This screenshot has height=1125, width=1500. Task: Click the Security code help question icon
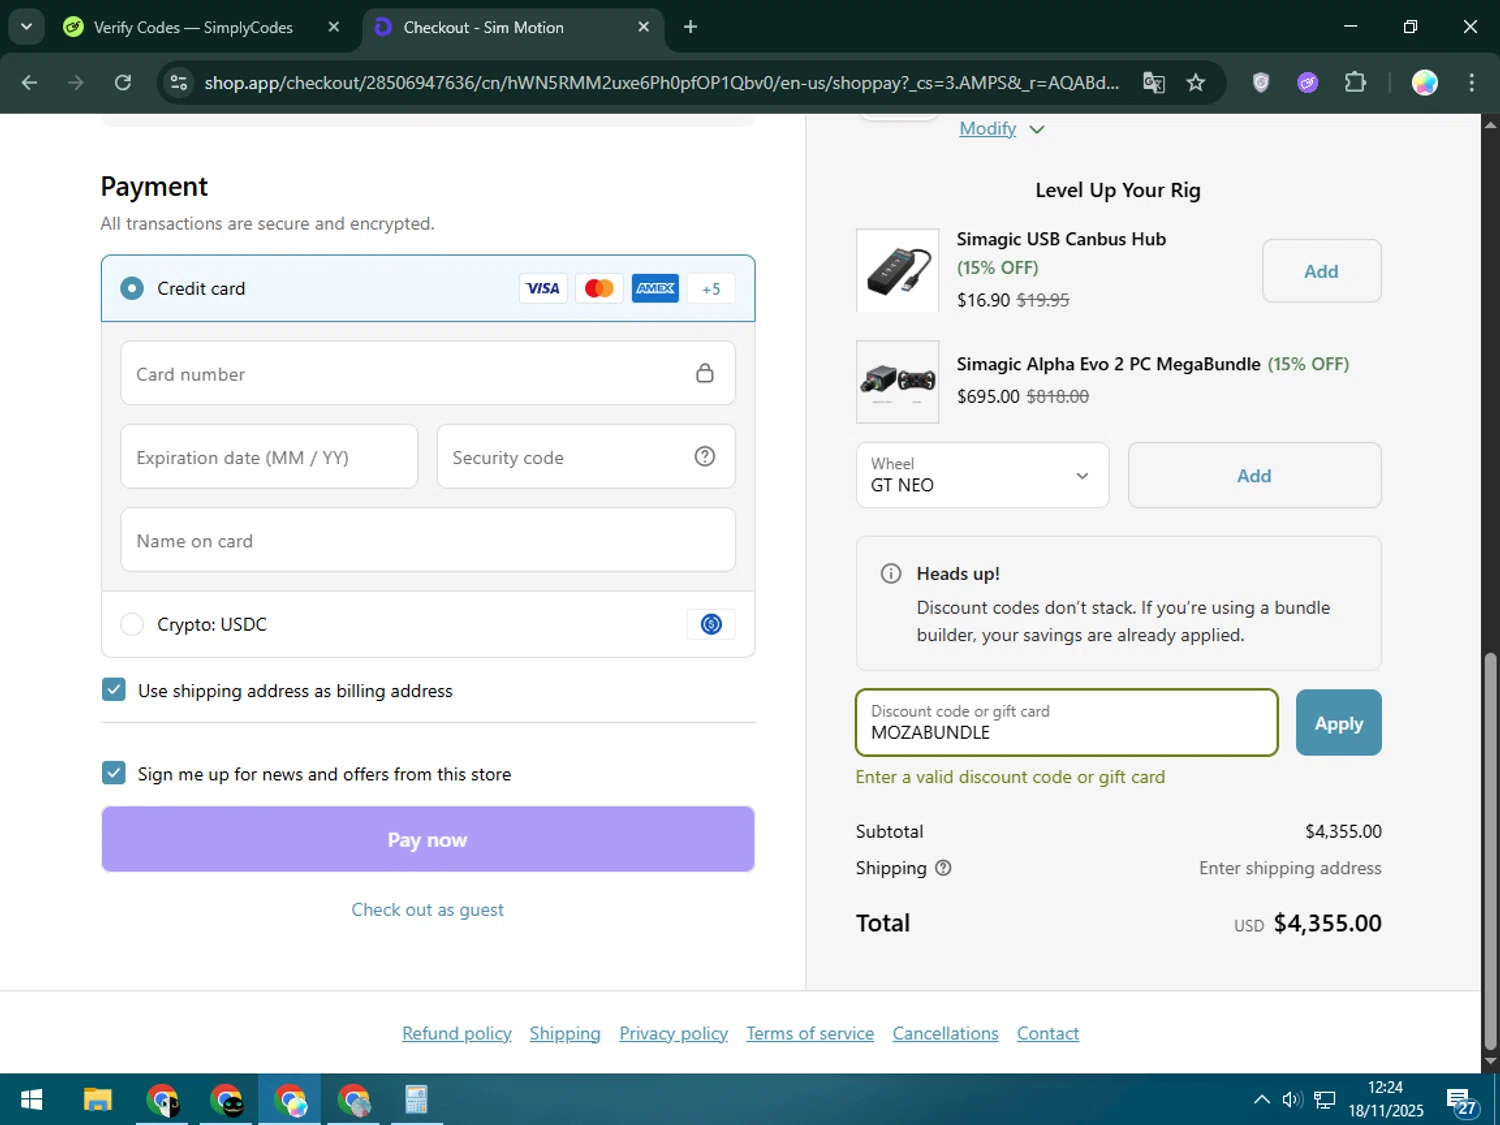click(705, 456)
